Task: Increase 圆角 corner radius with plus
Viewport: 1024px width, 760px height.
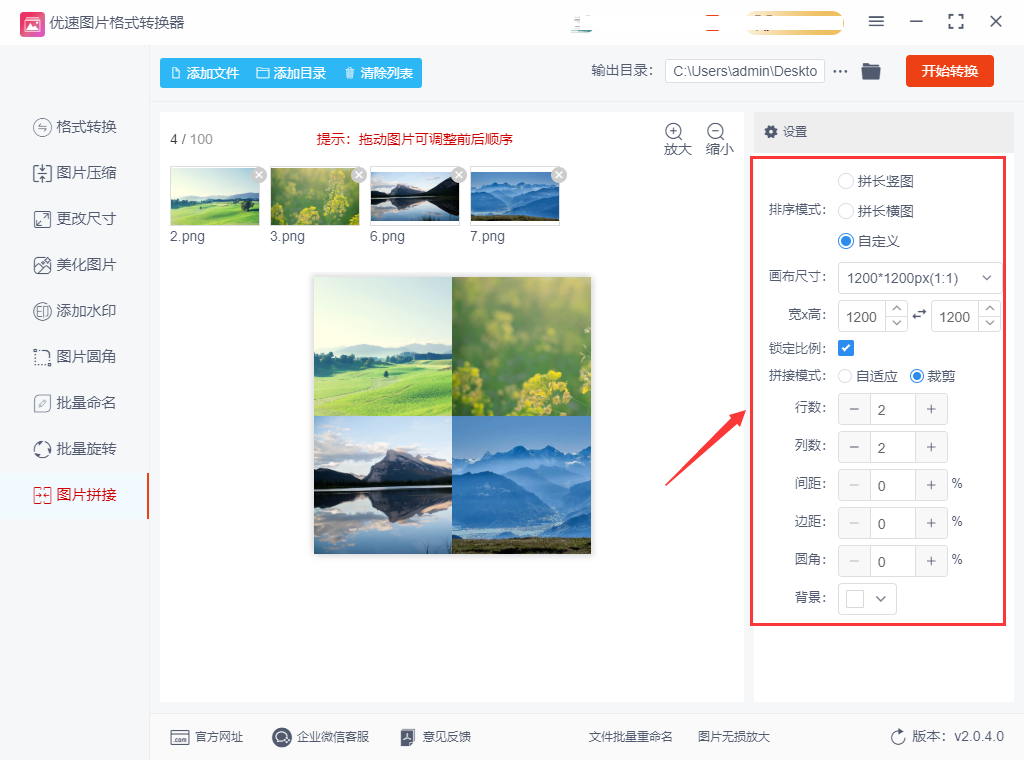Action: pyautogui.click(x=931, y=561)
